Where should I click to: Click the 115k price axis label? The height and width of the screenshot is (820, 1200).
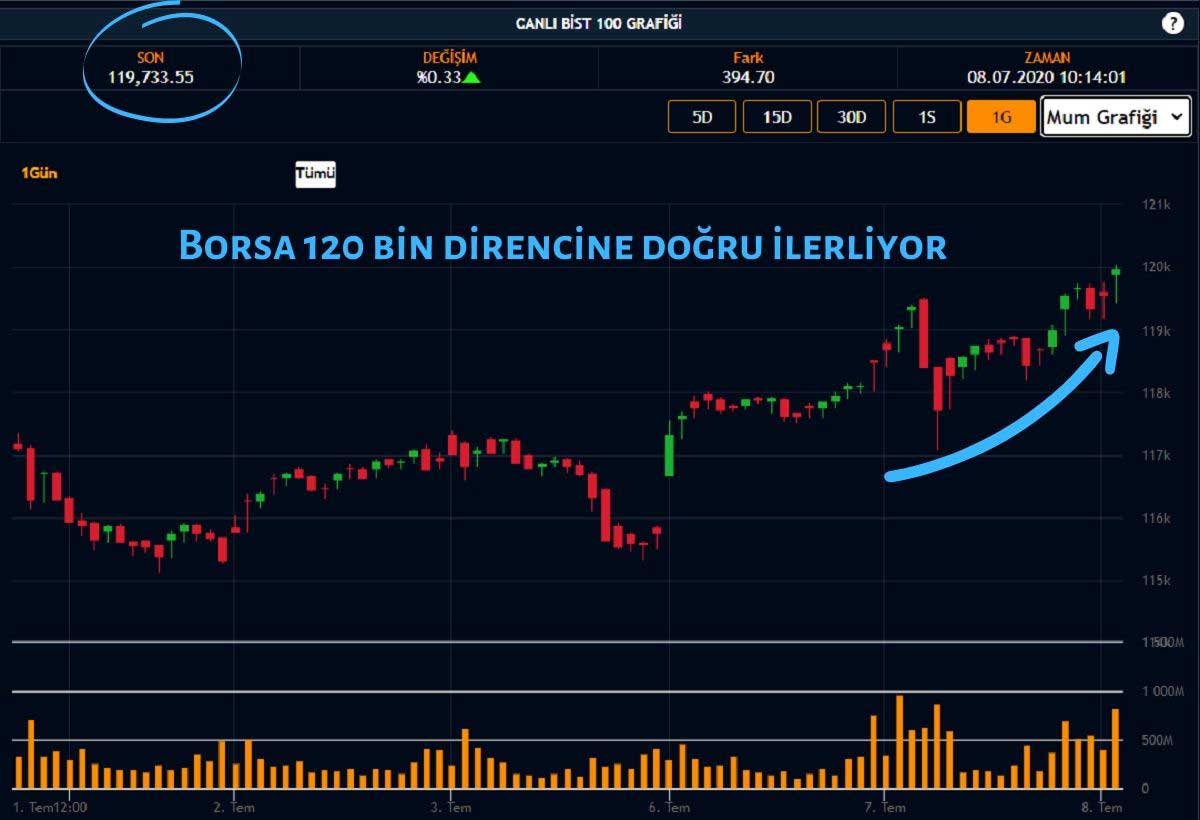(1156, 581)
